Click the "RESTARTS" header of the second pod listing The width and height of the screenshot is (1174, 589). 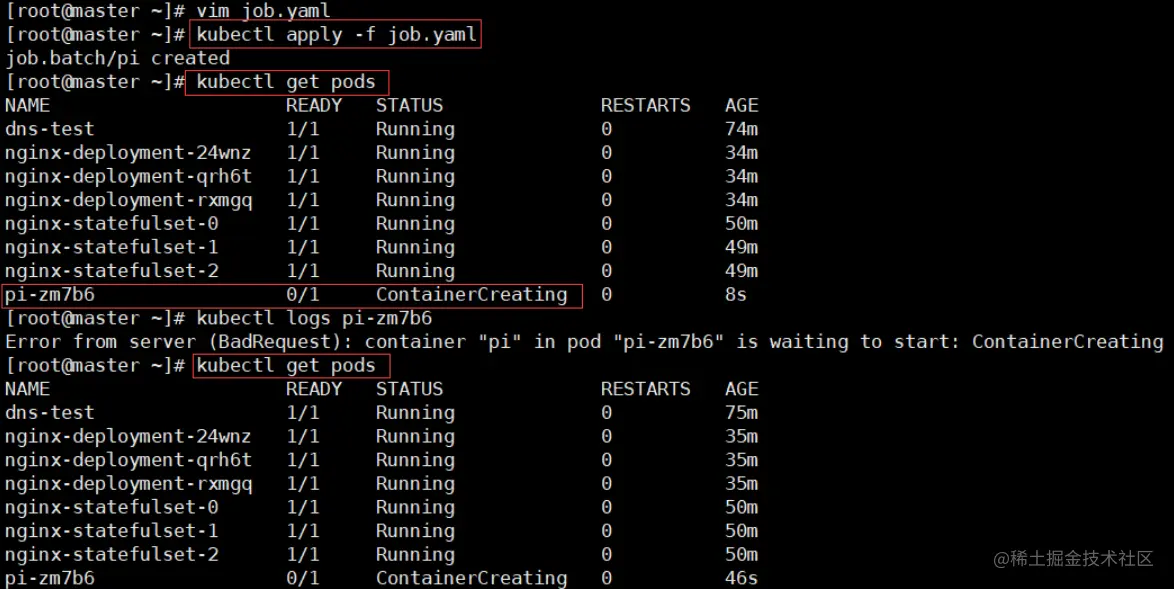click(x=645, y=389)
